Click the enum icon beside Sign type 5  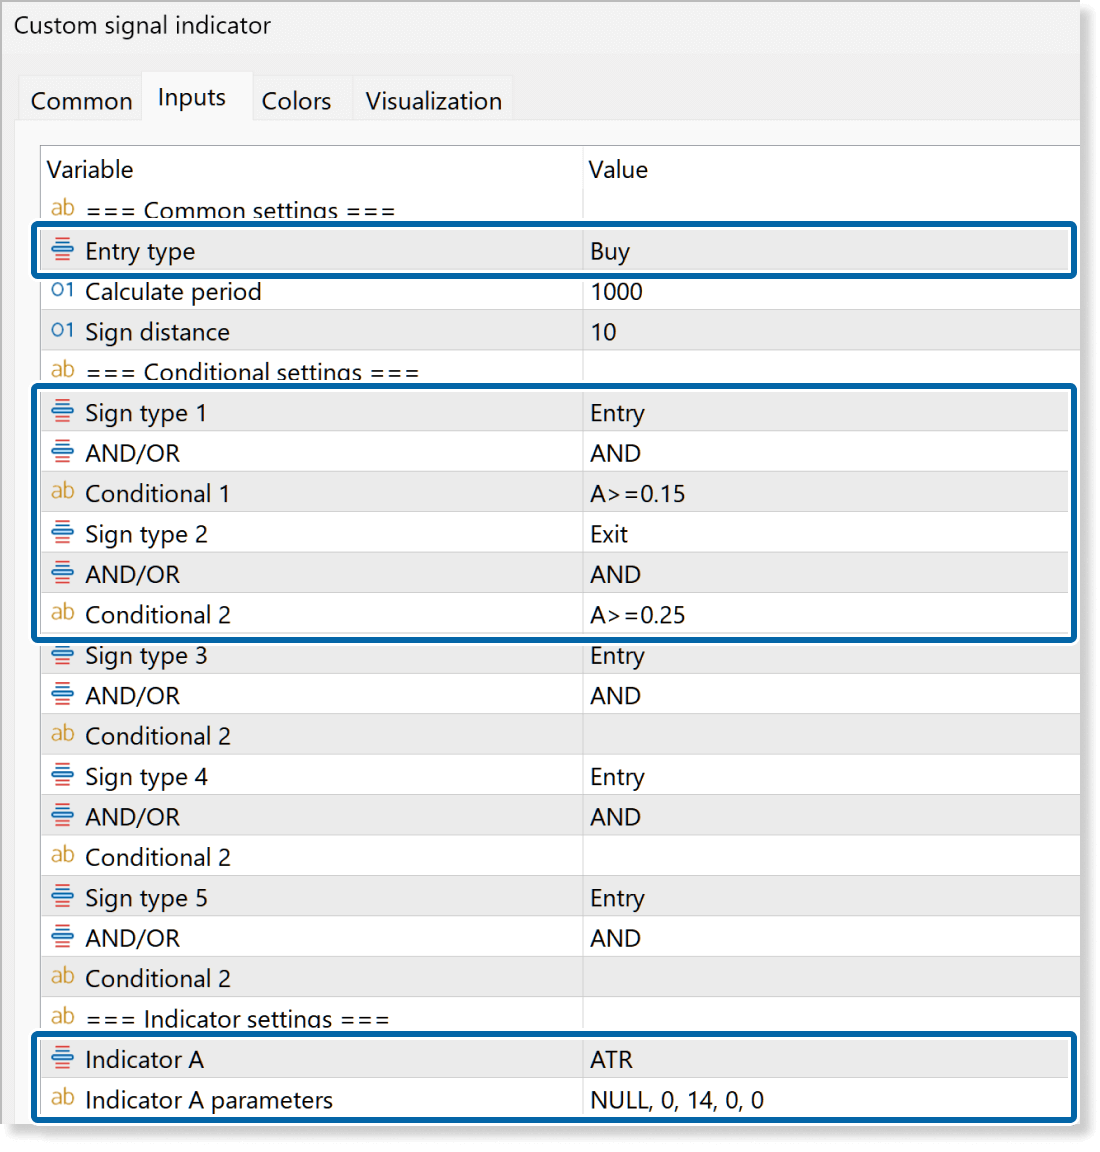(62, 897)
